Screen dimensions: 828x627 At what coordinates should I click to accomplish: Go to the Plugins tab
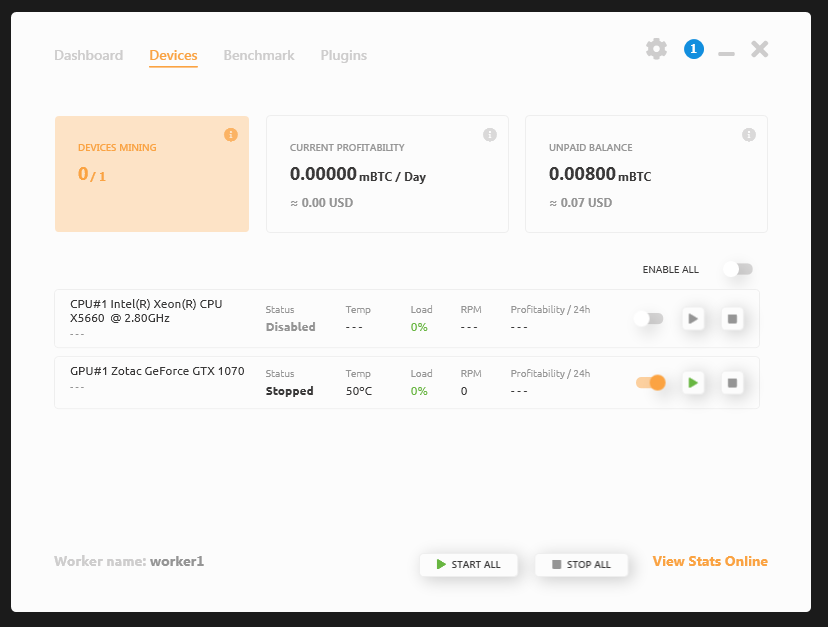tap(343, 56)
